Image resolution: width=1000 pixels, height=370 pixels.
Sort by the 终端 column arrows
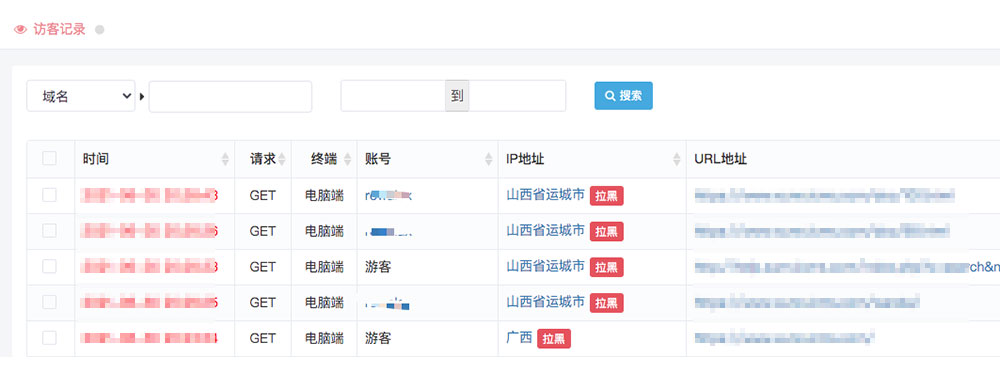coord(348,159)
